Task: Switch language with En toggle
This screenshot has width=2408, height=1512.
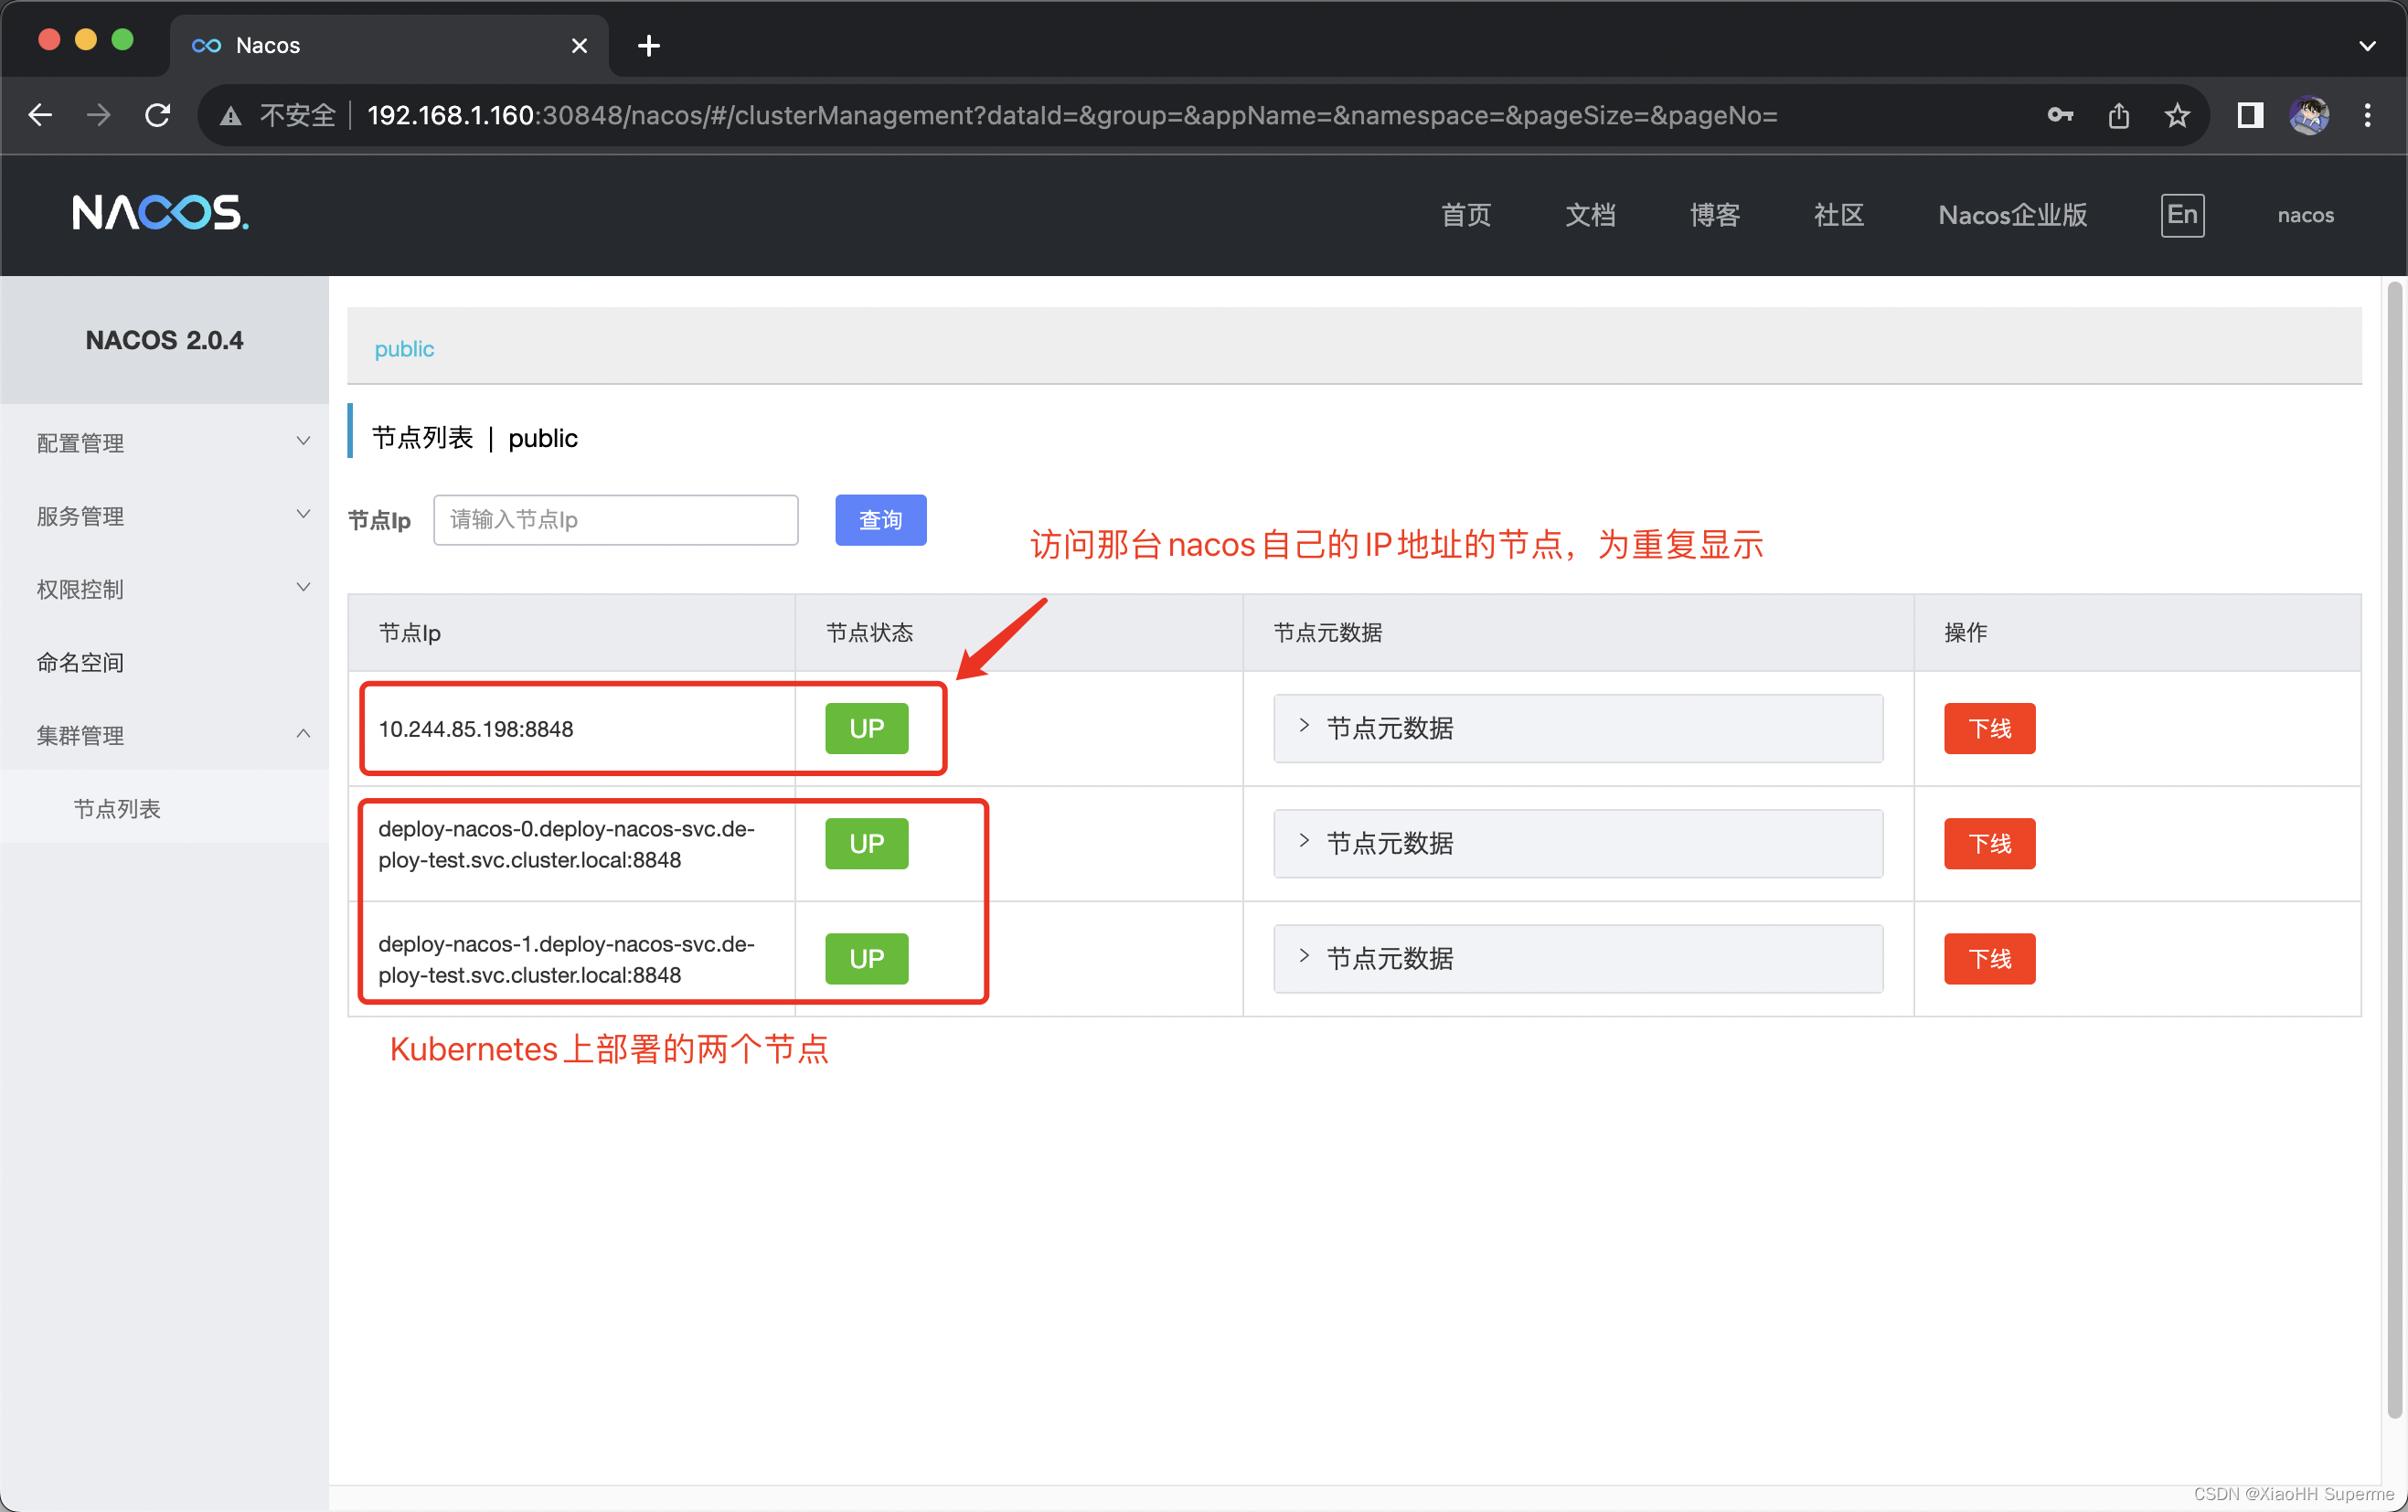Action: click(x=2181, y=215)
